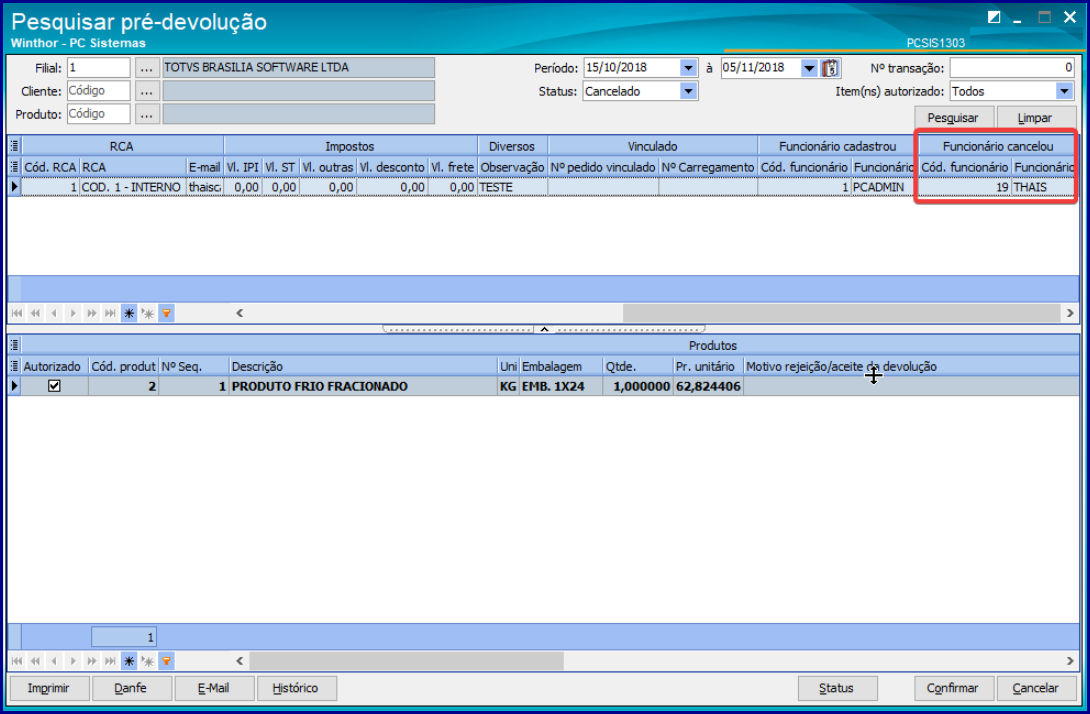The width and height of the screenshot is (1090, 714).
Task: Click the first-record navigator icon in upper grid
Action: click(17, 314)
